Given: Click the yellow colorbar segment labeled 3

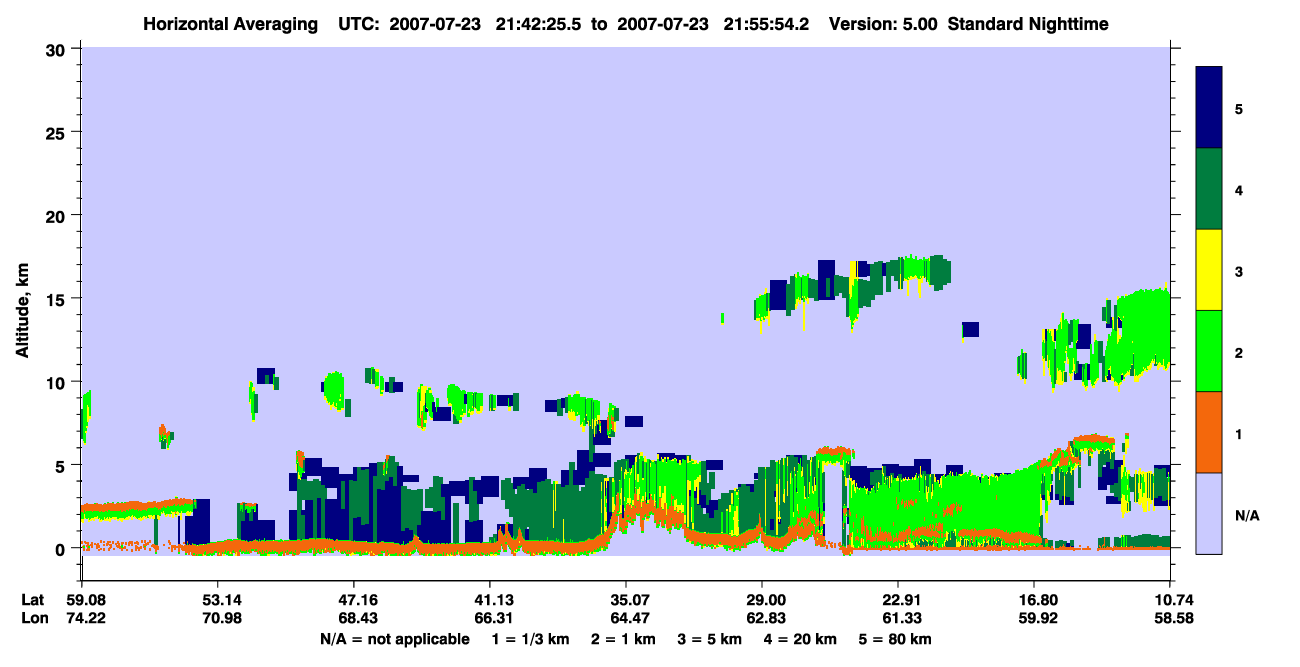Looking at the screenshot, I should [1209, 270].
